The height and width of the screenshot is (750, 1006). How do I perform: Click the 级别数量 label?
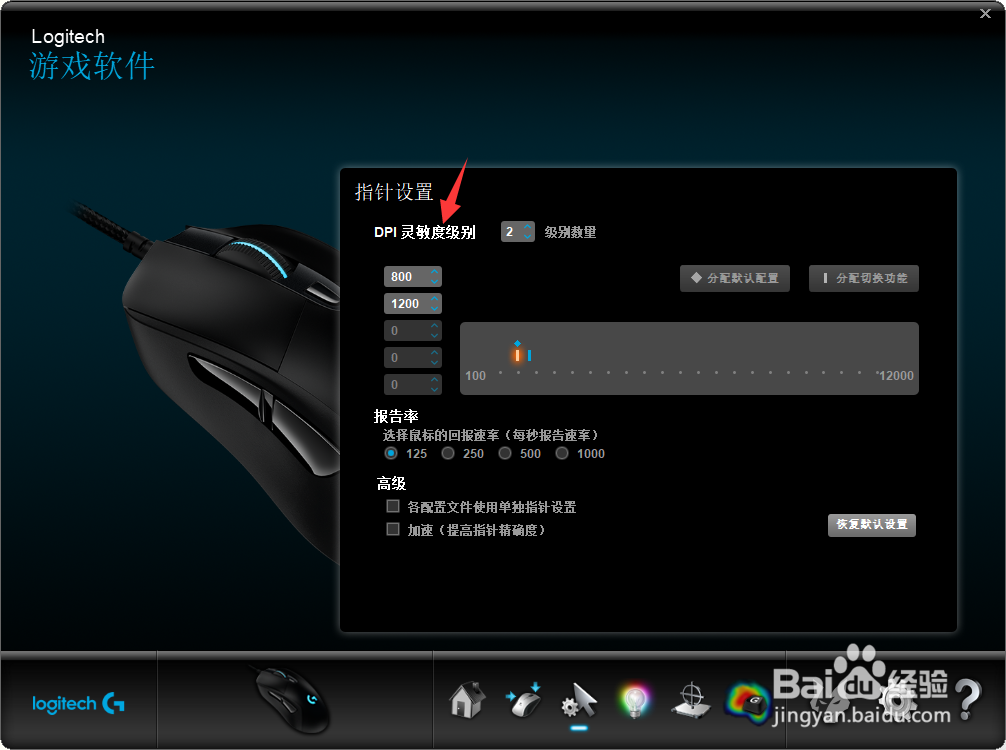pyautogui.click(x=570, y=232)
